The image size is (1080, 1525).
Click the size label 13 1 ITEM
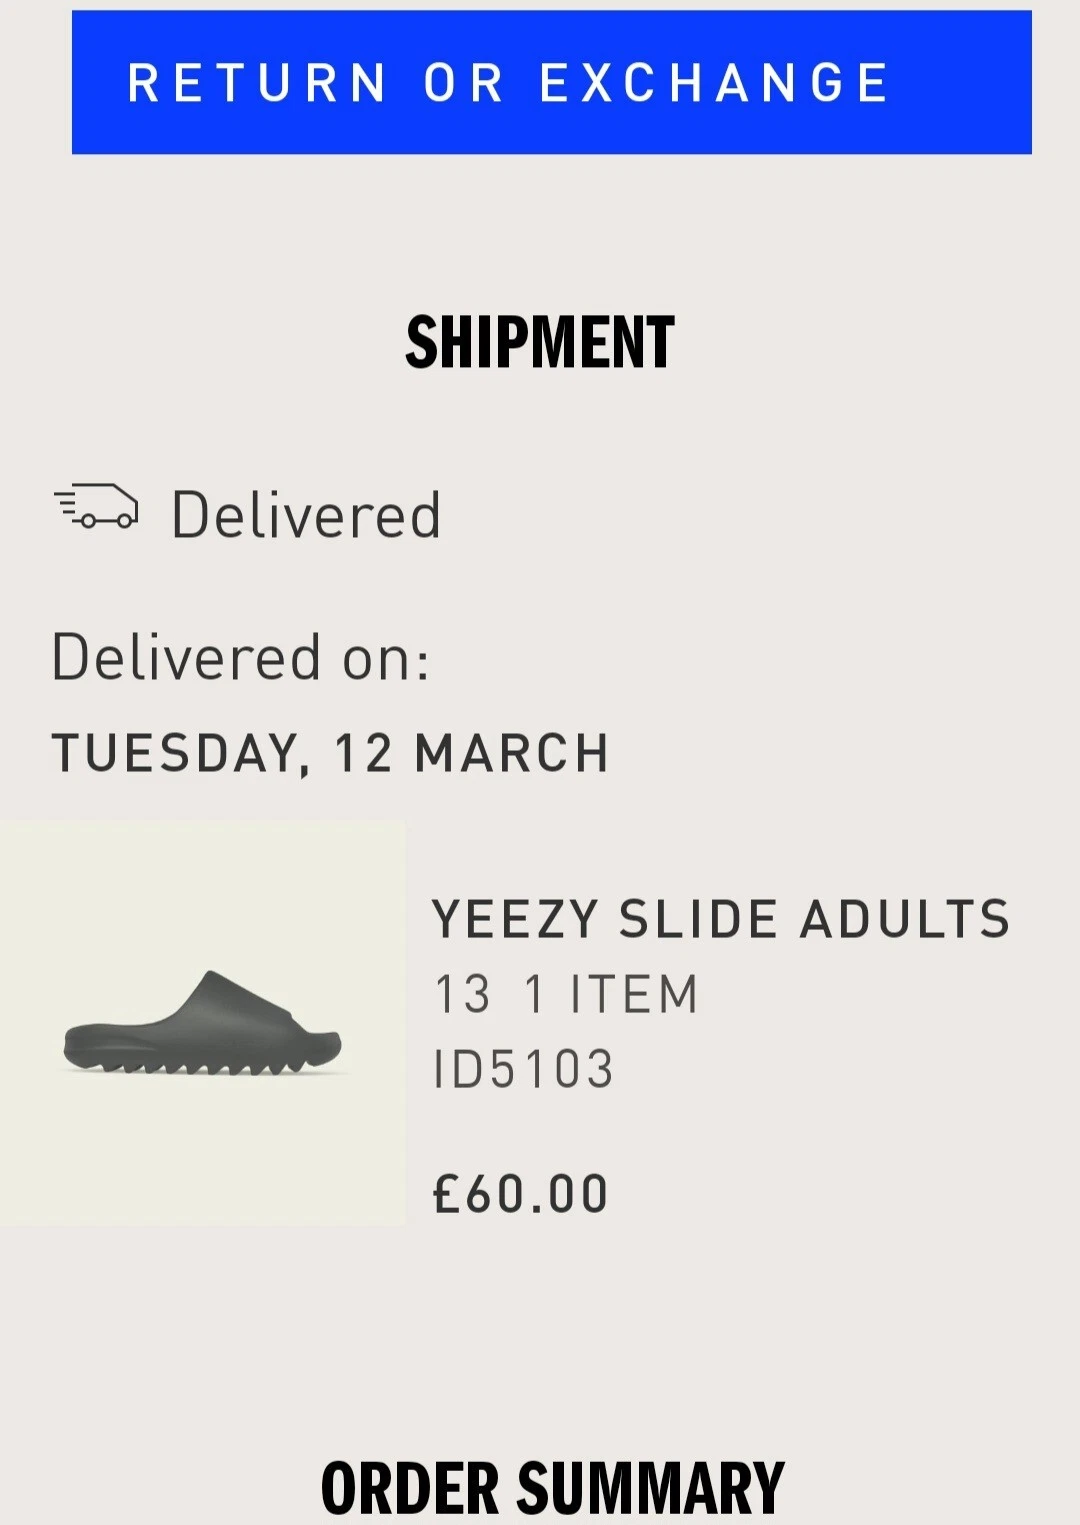[x=565, y=993]
